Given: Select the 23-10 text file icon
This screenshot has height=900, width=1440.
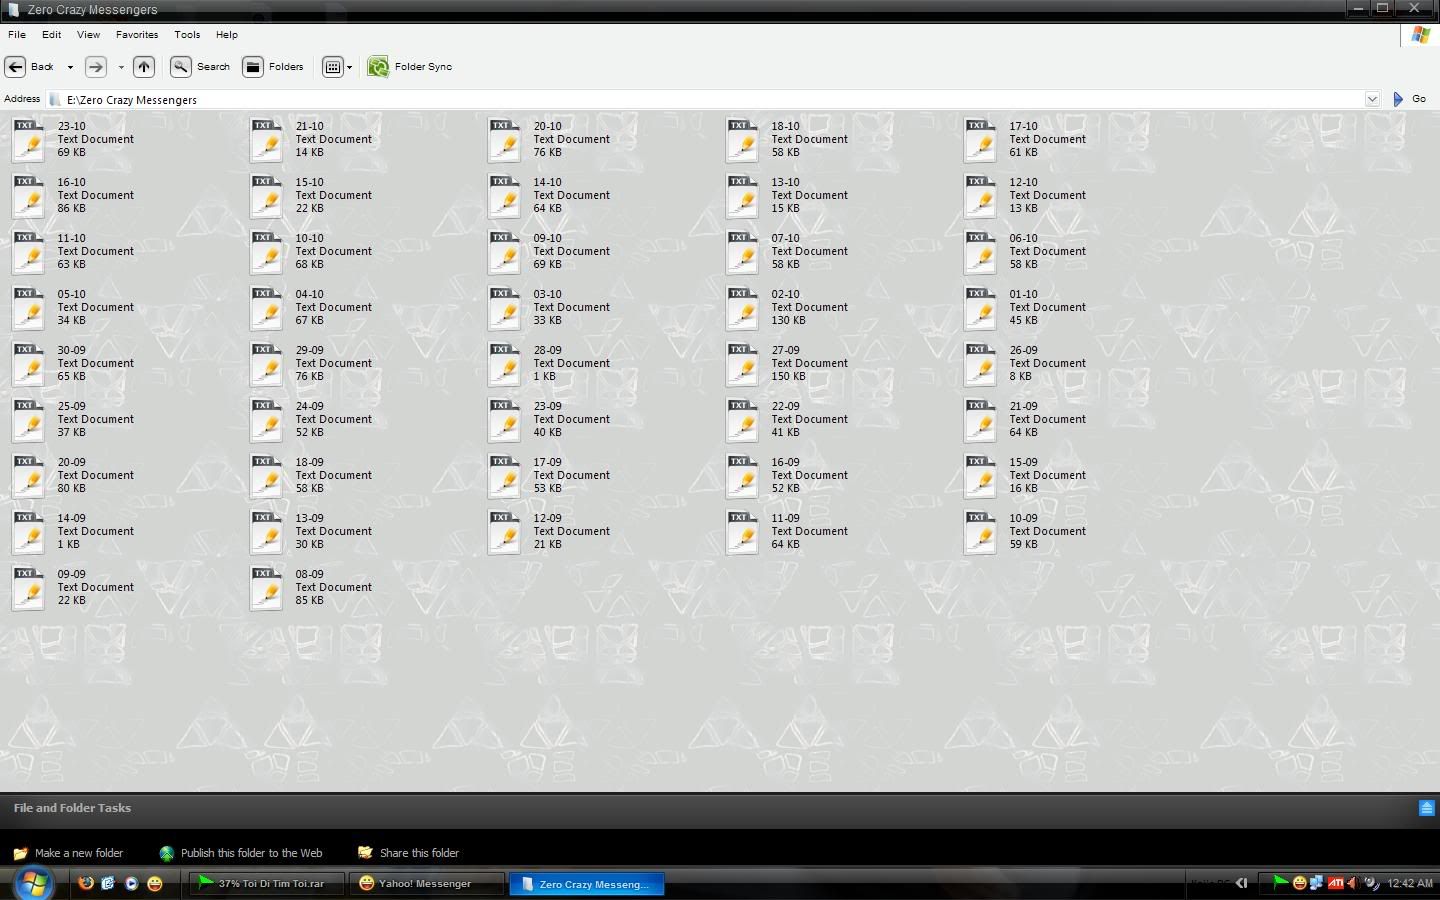Looking at the screenshot, I should click(28, 140).
